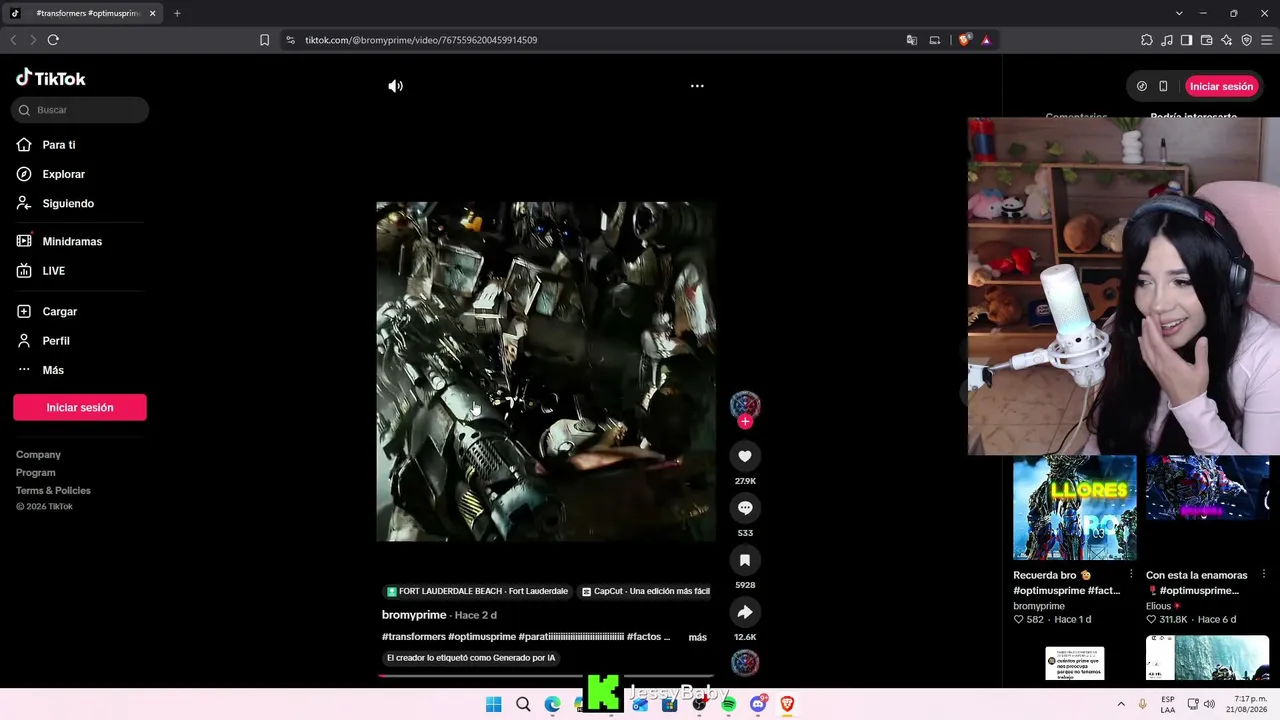The height and width of the screenshot is (720, 1280).
Task: Open the Brave Shields lion icon
Action: click(964, 40)
